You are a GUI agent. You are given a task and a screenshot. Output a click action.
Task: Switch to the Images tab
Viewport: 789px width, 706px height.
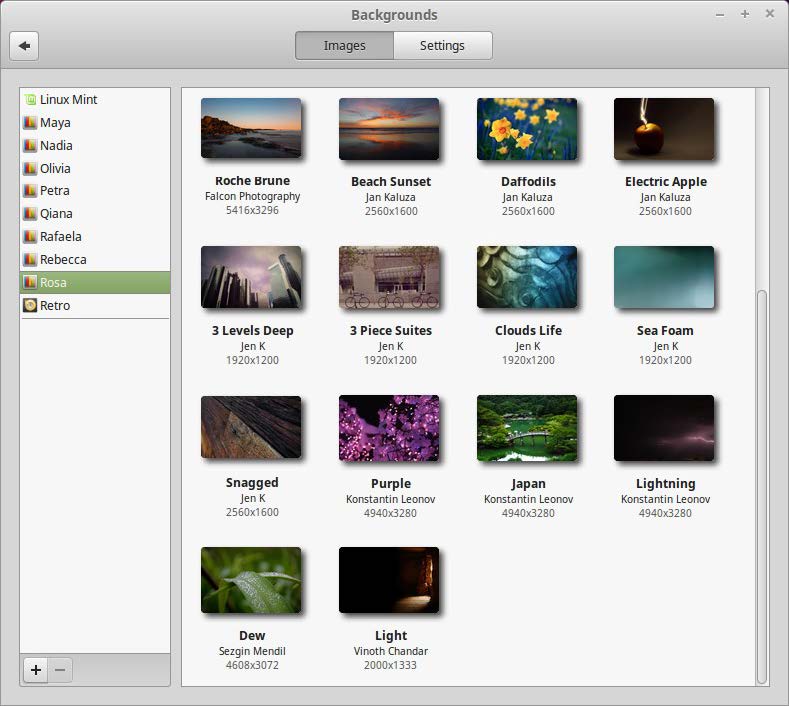tap(344, 45)
